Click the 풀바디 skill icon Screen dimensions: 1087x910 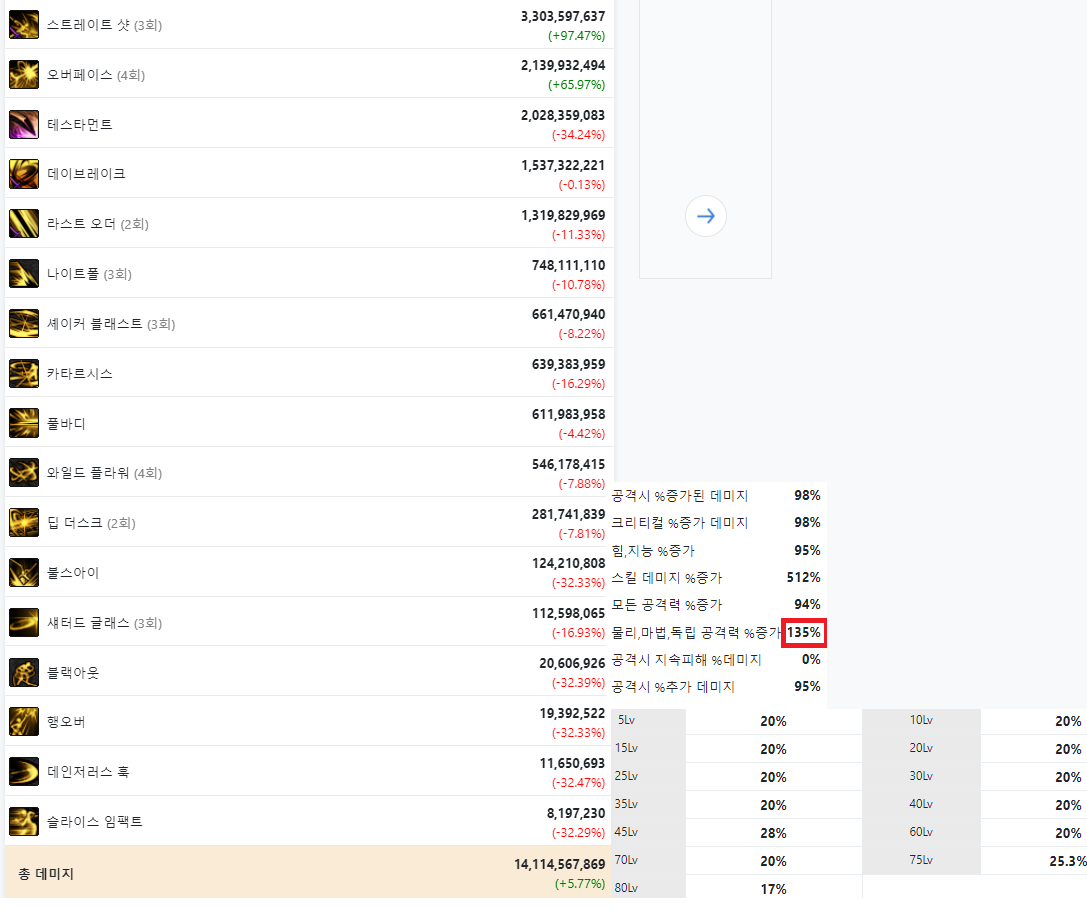pyautogui.click(x=24, y=423)
